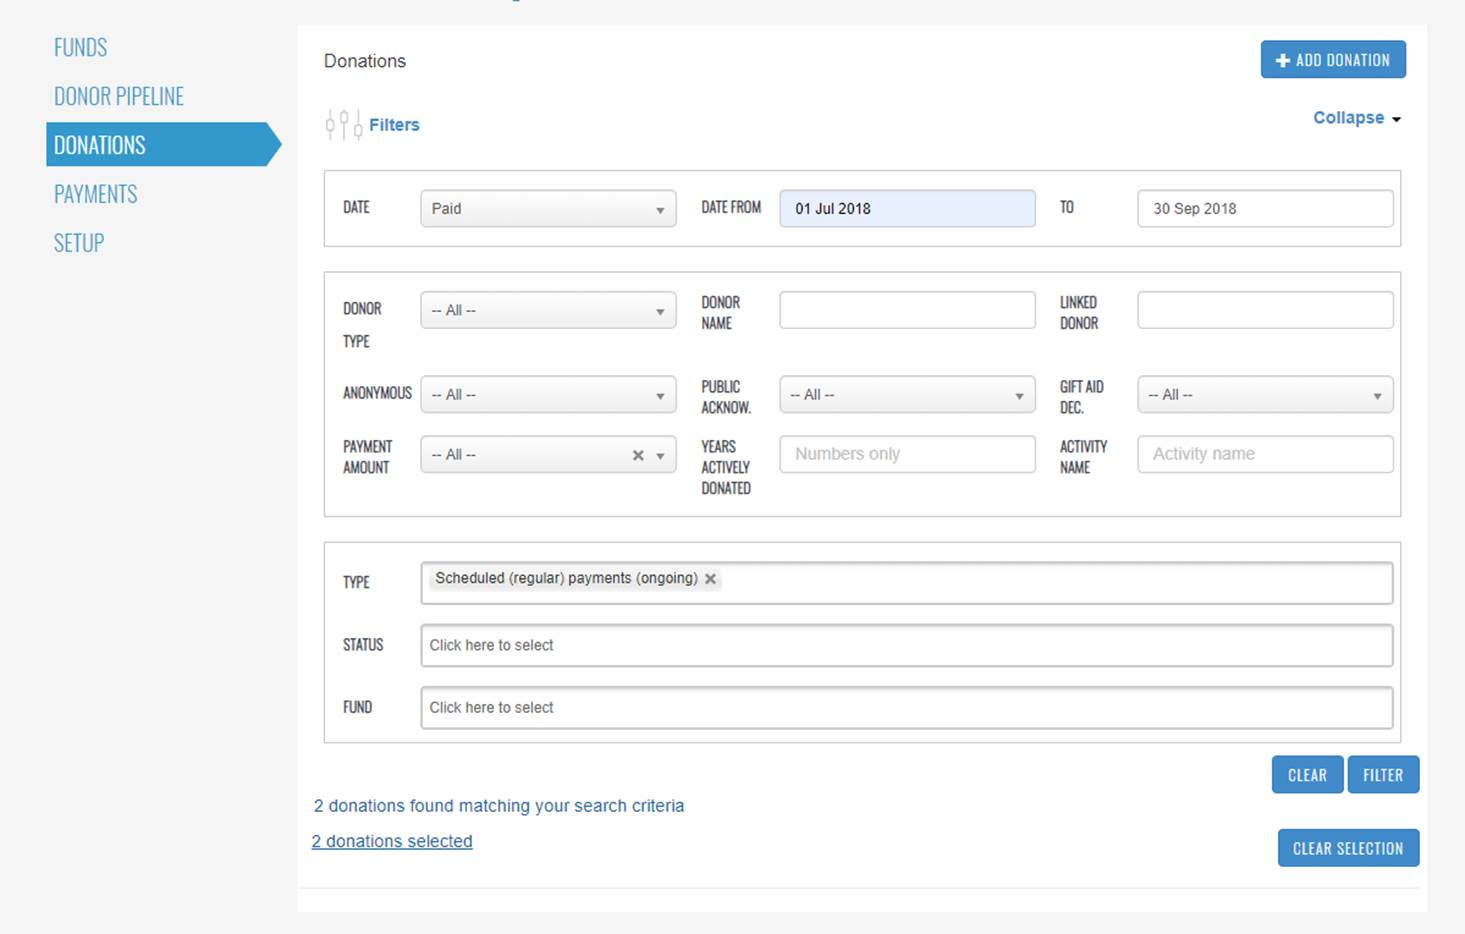Click the Clear Selection button
Screen dimensions: 1465x934
tap(1347, 848)
